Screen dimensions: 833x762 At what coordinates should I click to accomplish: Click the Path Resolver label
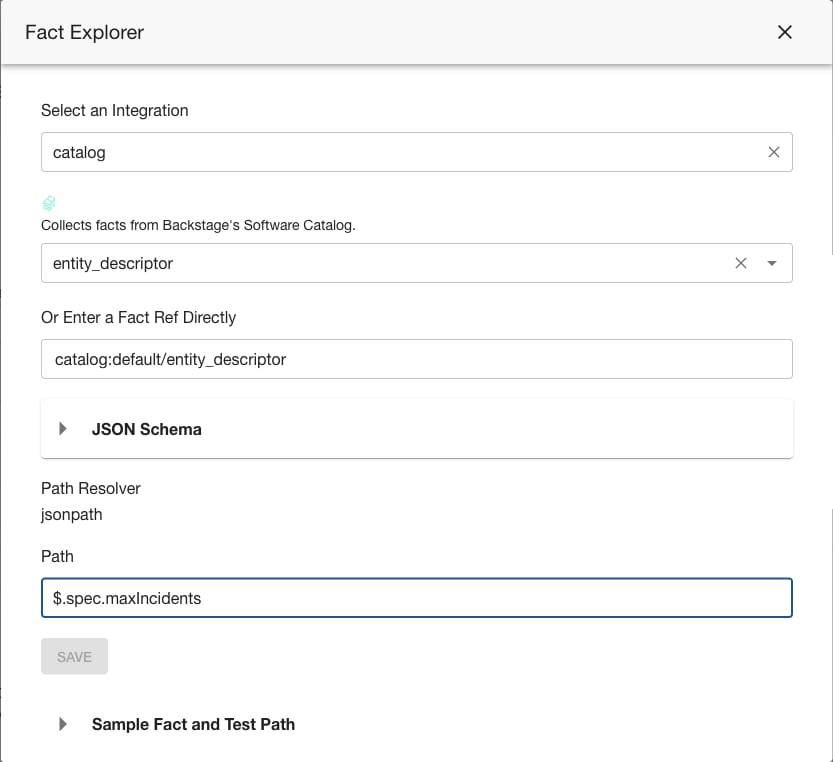(x=91, y=488)
